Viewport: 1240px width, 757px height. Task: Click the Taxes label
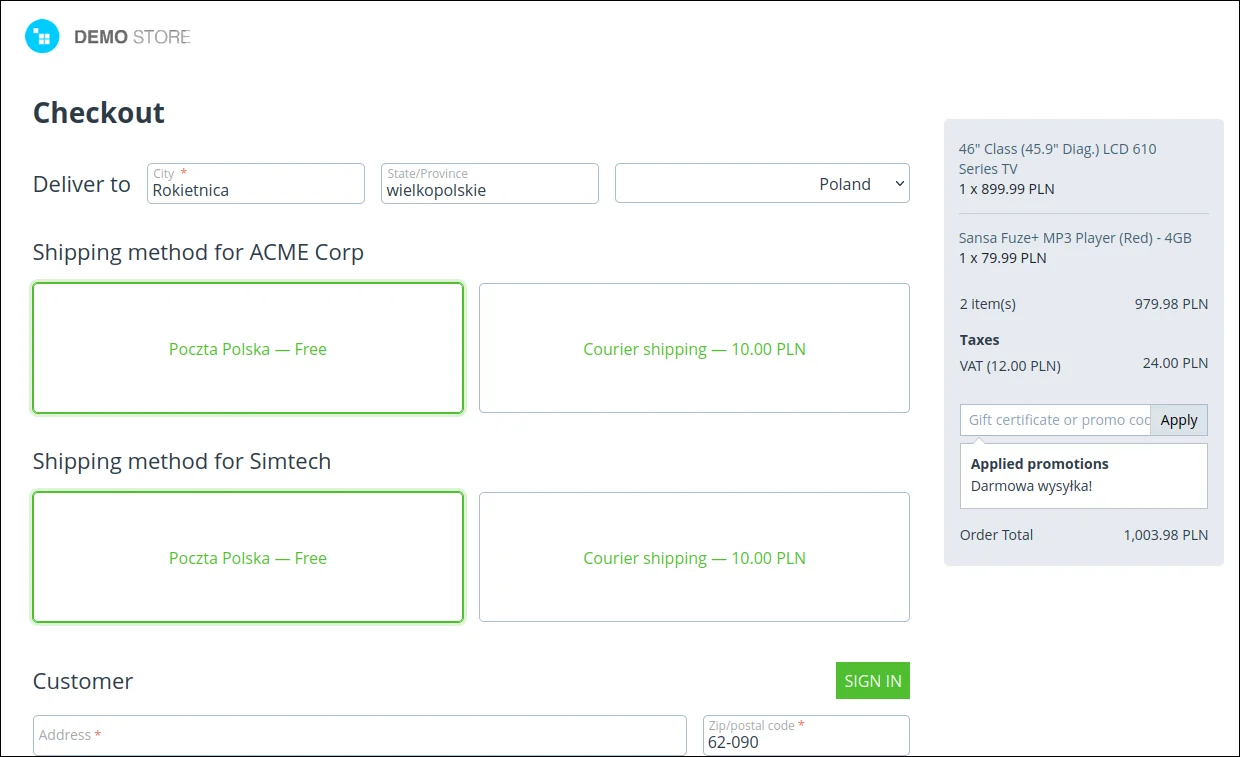click(x=980, y=340)
